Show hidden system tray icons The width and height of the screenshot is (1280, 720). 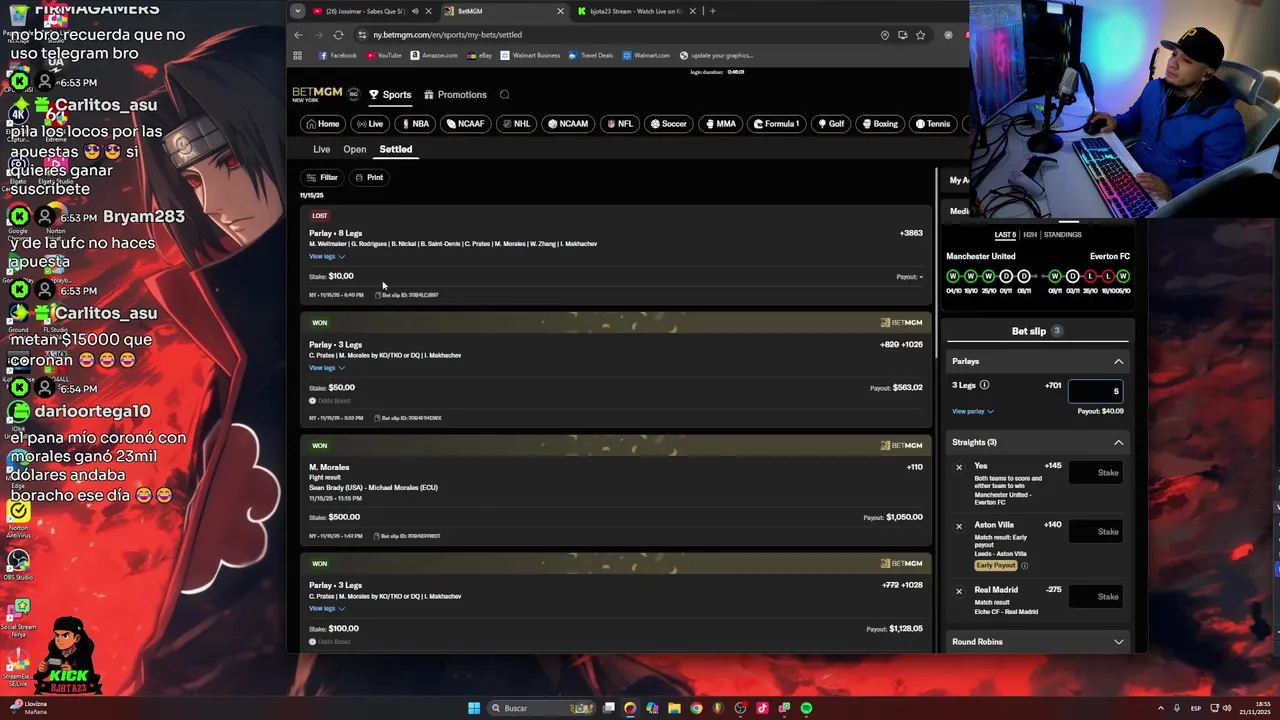(1161, 708)
